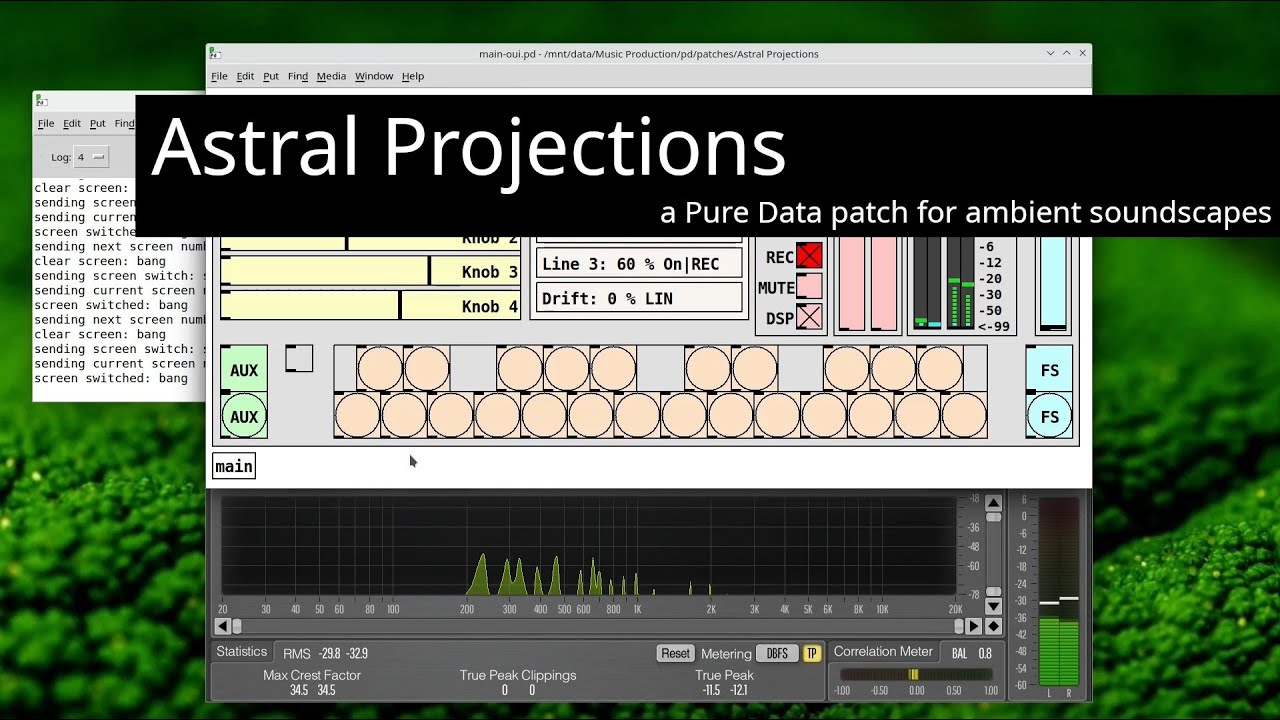Click the analyzer horizontal scroll left arrow
Image resolution: width=1280 pixels, height=720 pixels.
(x=223, y=626)
